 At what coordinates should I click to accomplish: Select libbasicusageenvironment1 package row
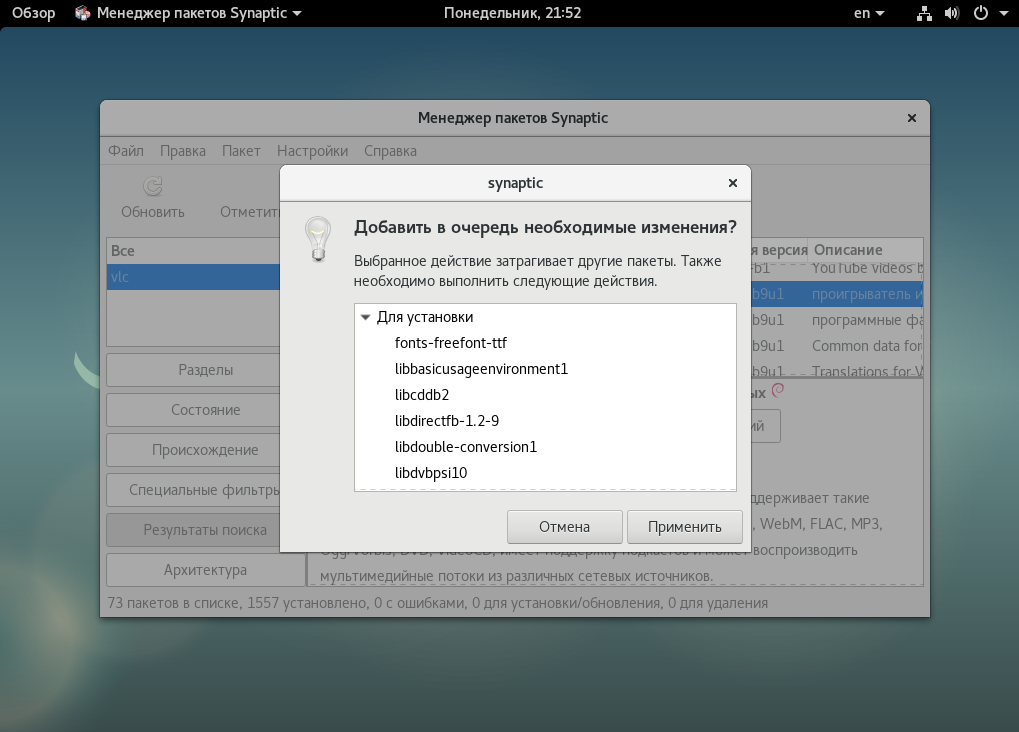[x=545, y=369]
